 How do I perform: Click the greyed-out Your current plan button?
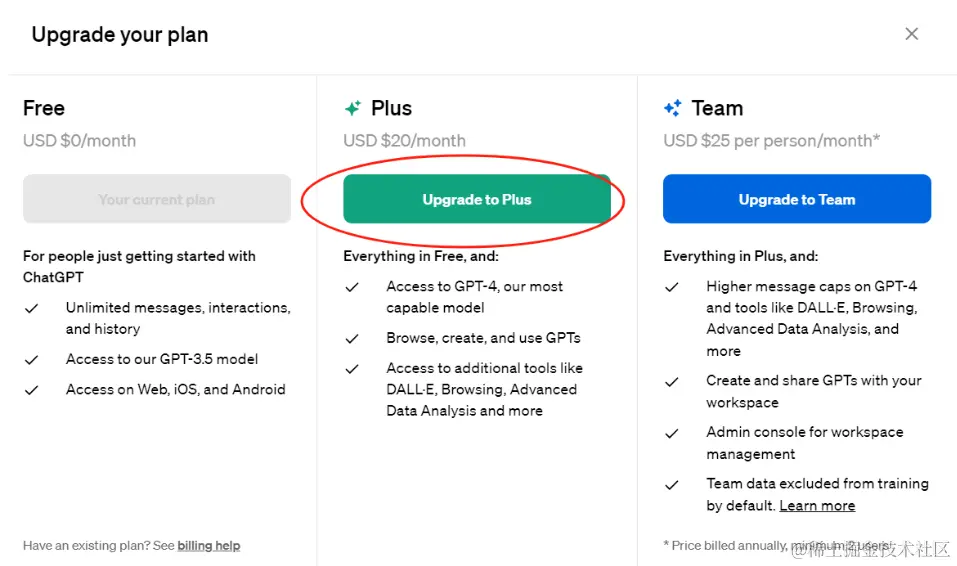157,199
